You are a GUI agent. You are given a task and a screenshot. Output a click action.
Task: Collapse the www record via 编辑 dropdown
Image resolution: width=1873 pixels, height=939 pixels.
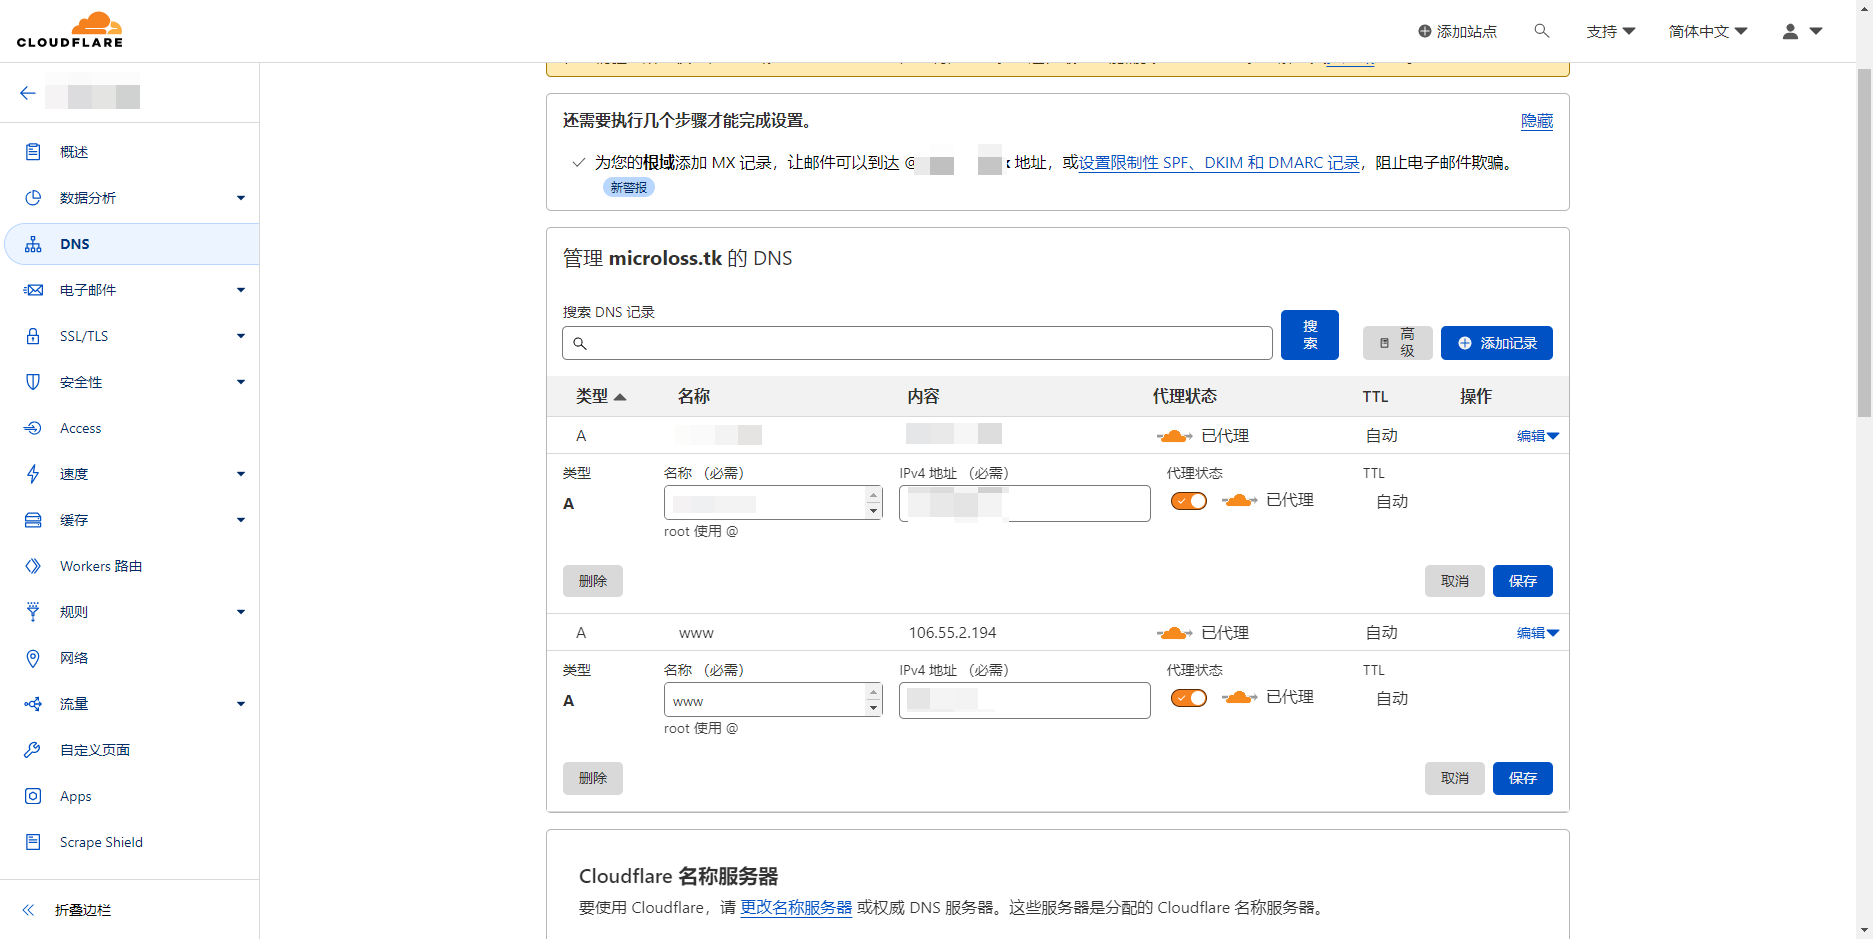click(x=1538, y=633)
